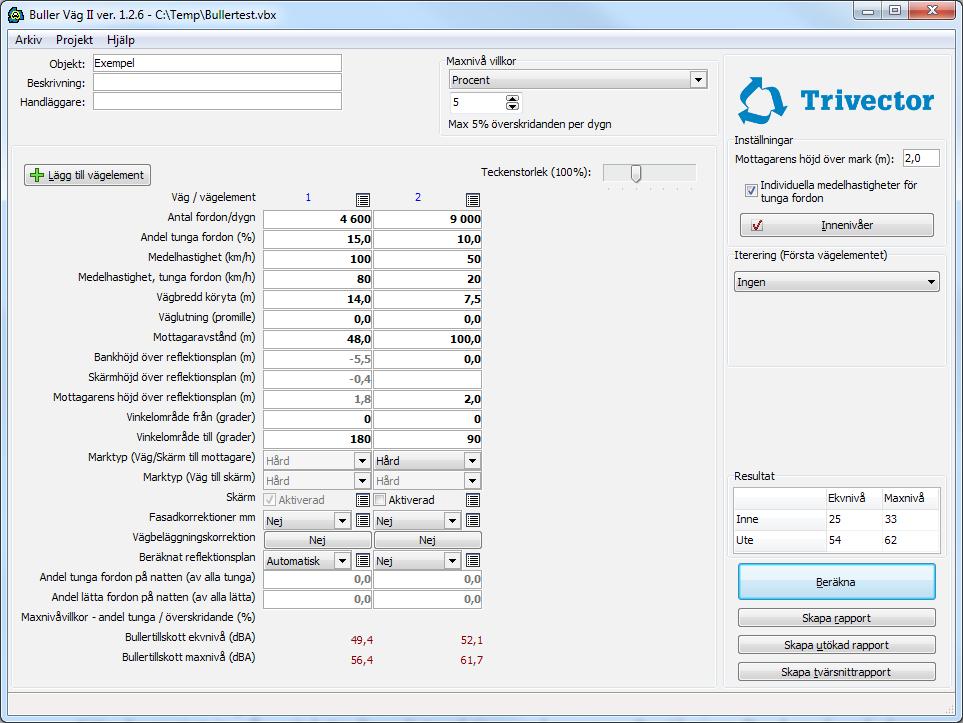The image size is (963, 723).
Task: Click the Trivector logo
Action: 836,100
